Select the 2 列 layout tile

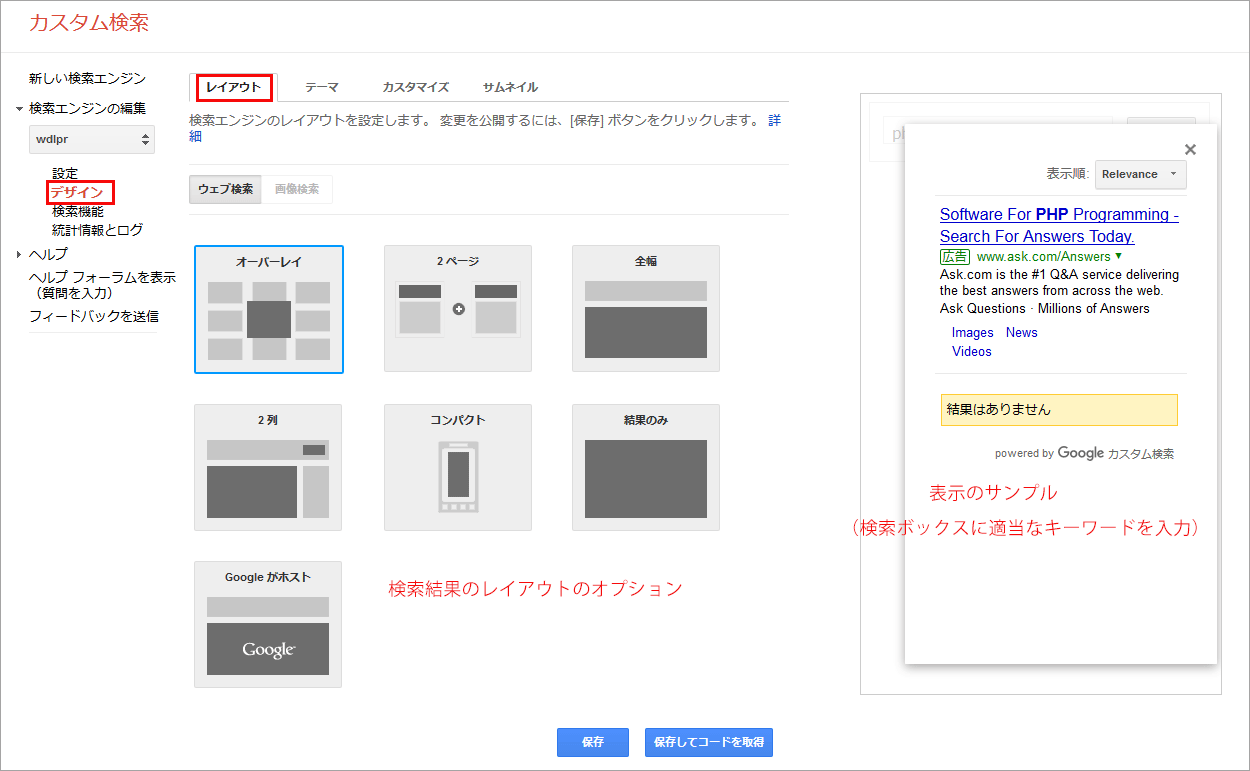[268, 467]
